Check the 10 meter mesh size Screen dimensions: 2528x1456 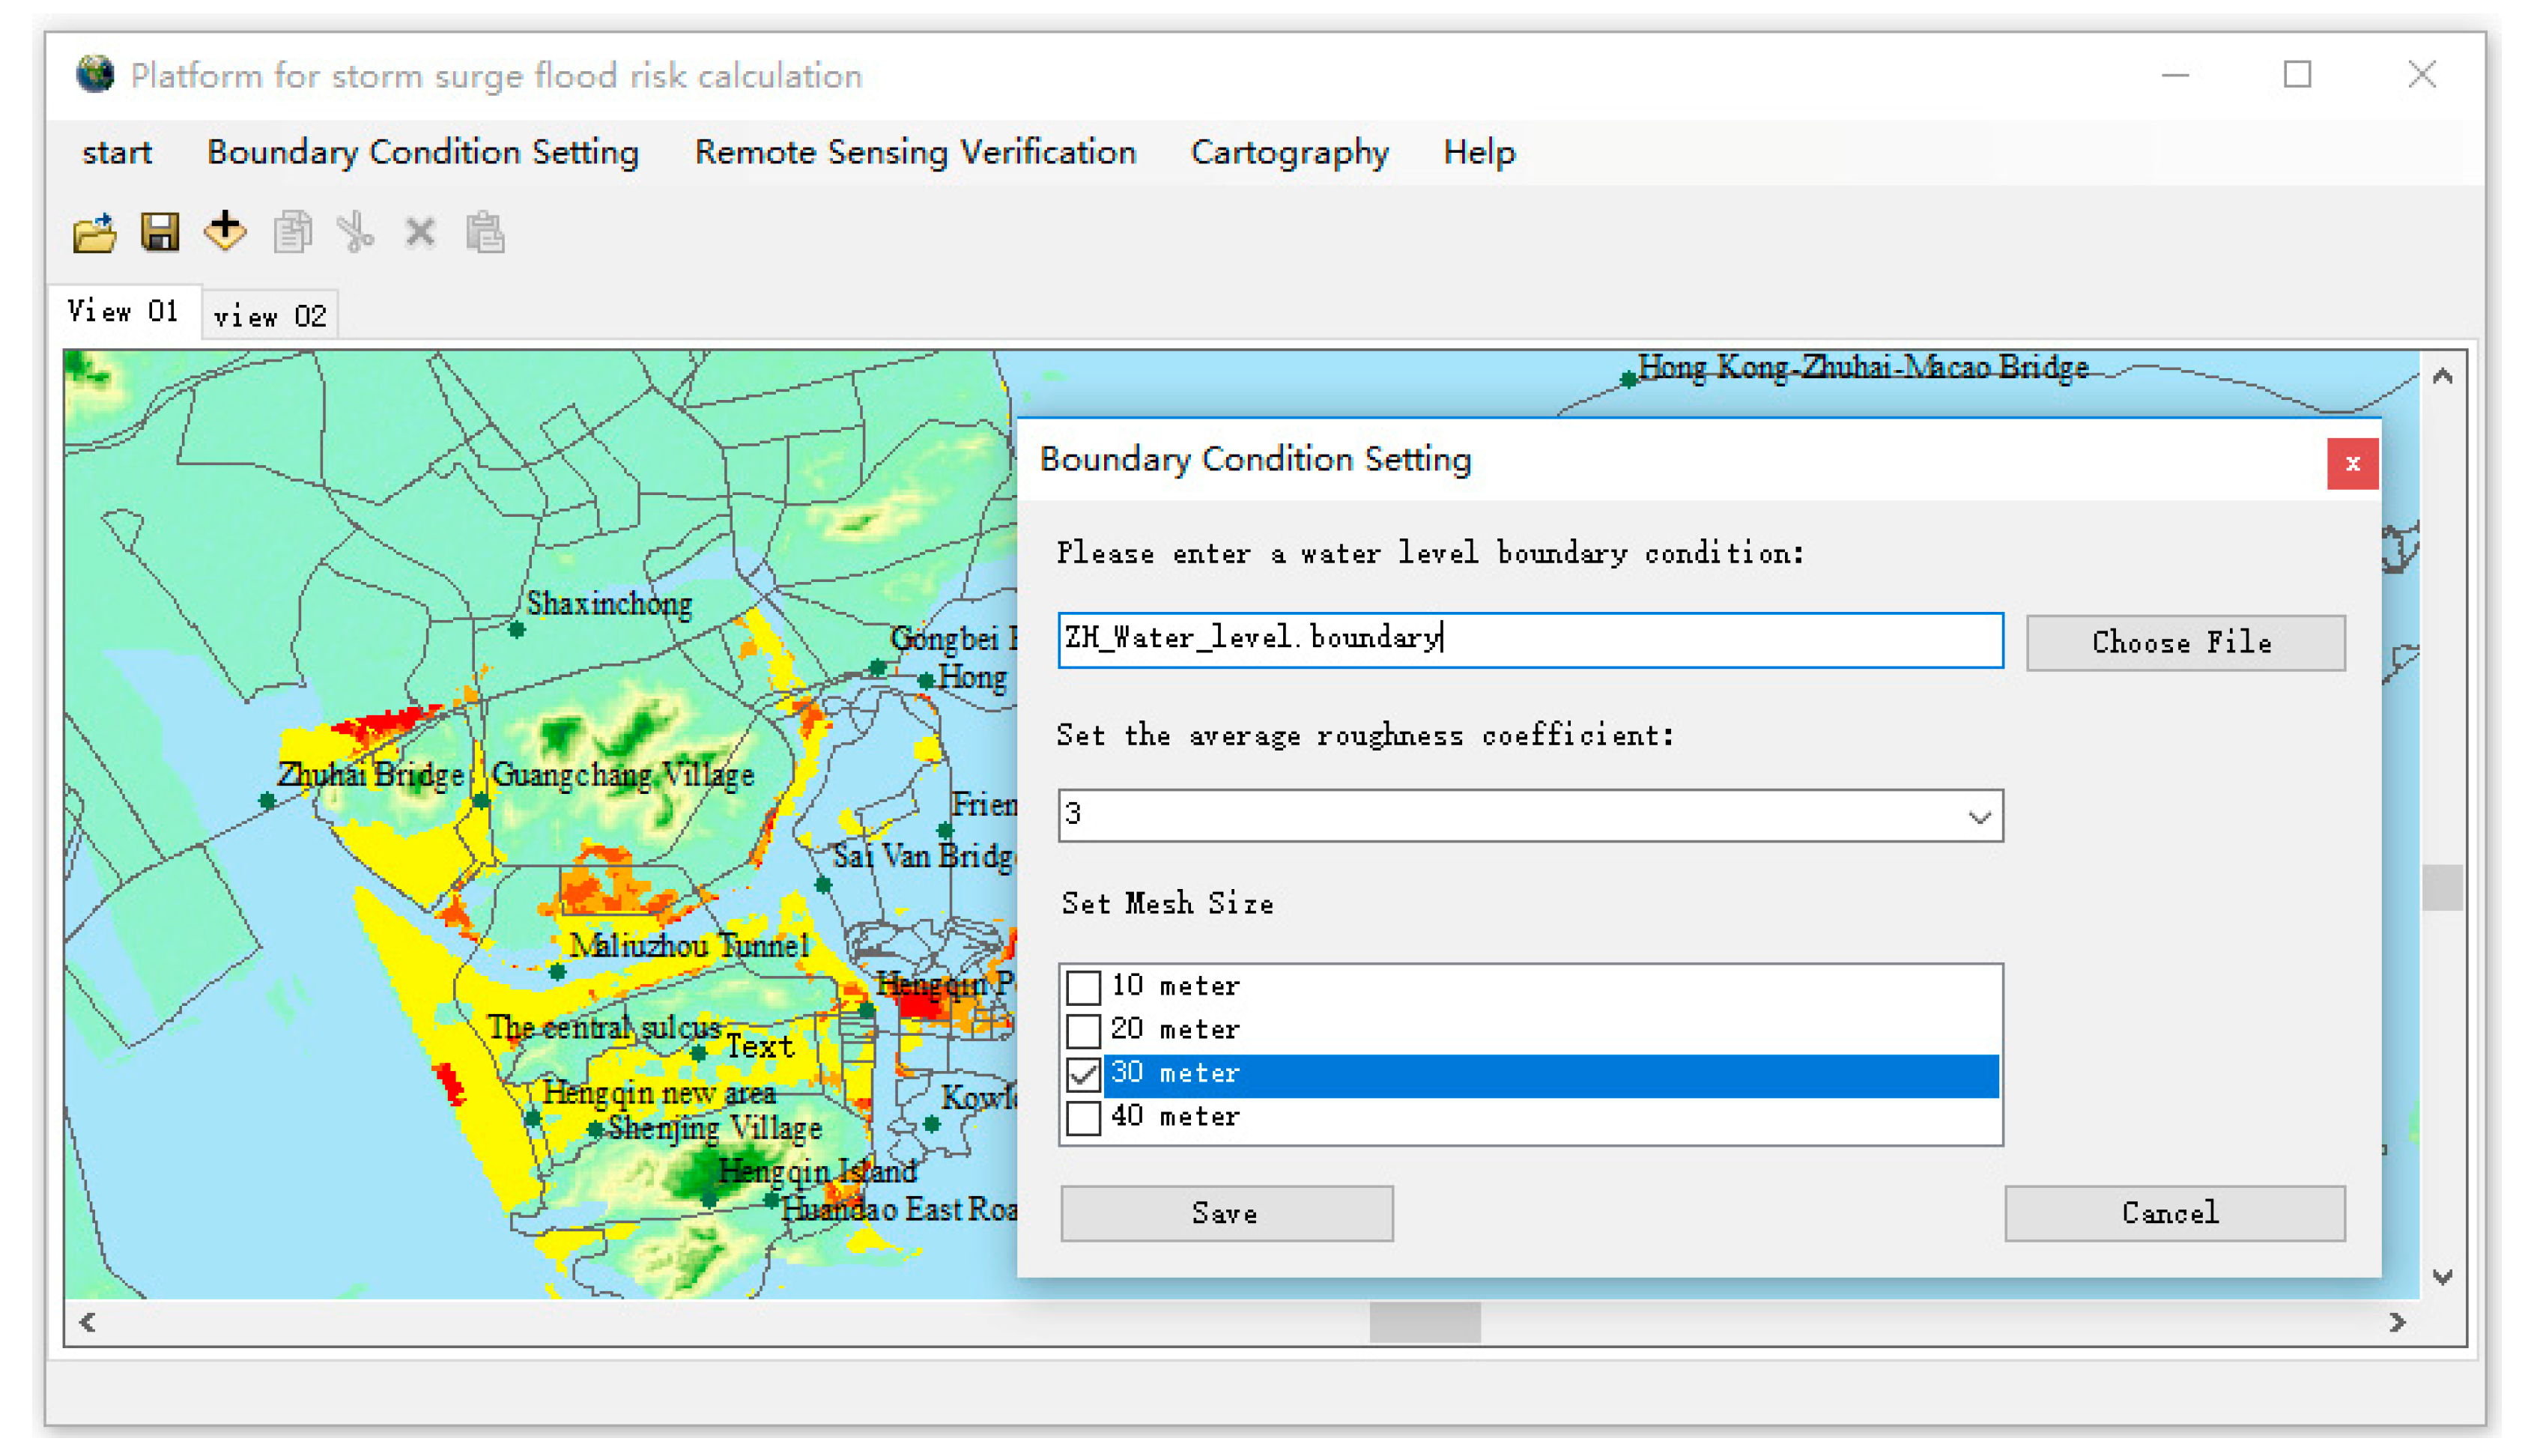[x=1083, y=988]
